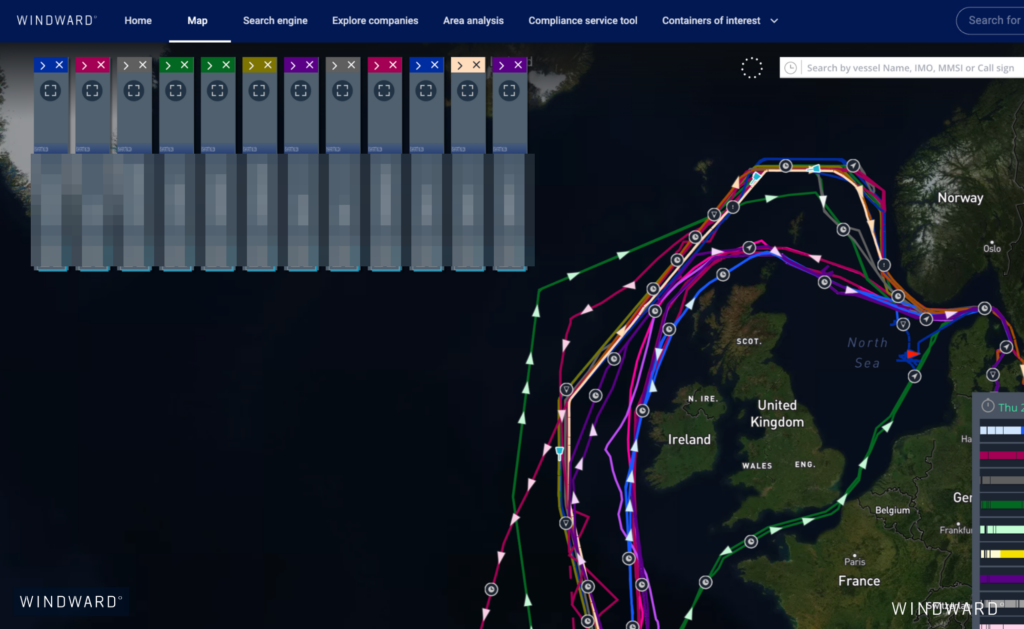Close the peach vessel card
Viewport: 1024px width, 629px height.
point(477,65)
